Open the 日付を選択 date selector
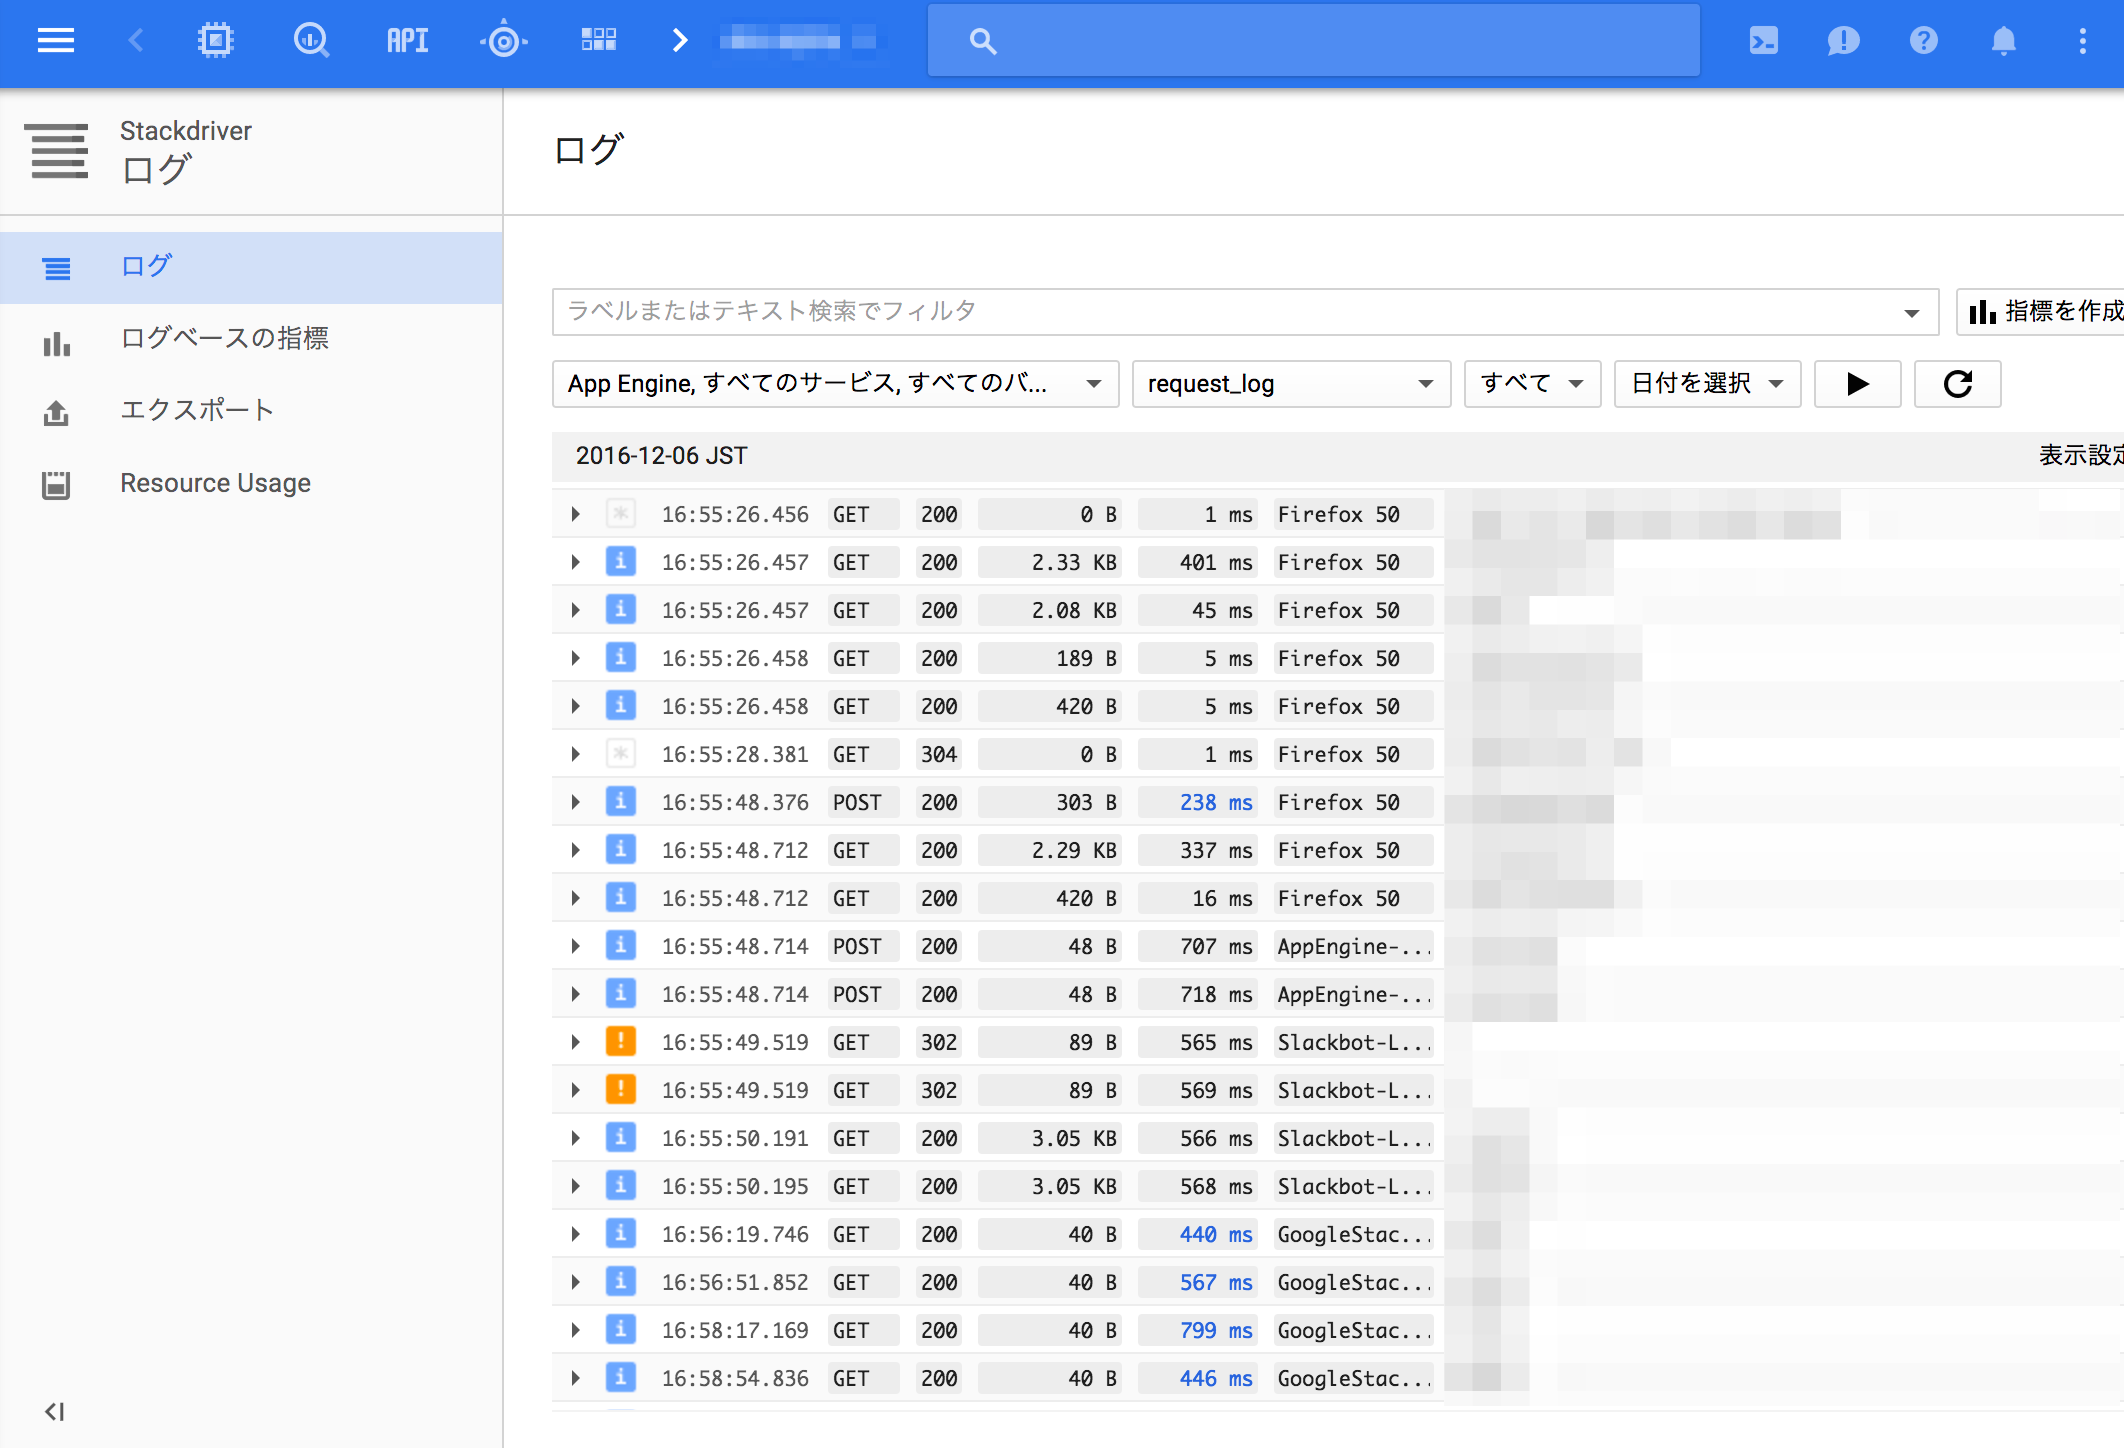 (1704, 383)
